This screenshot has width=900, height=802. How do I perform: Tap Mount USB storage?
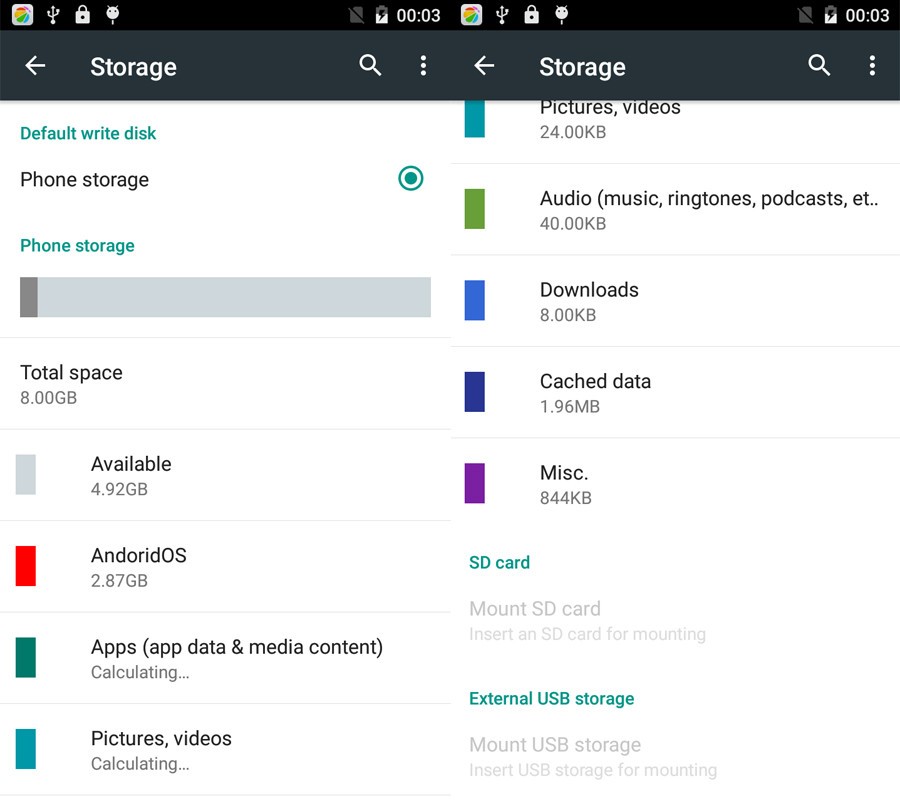pyautogui.click(x=591, y=756)
